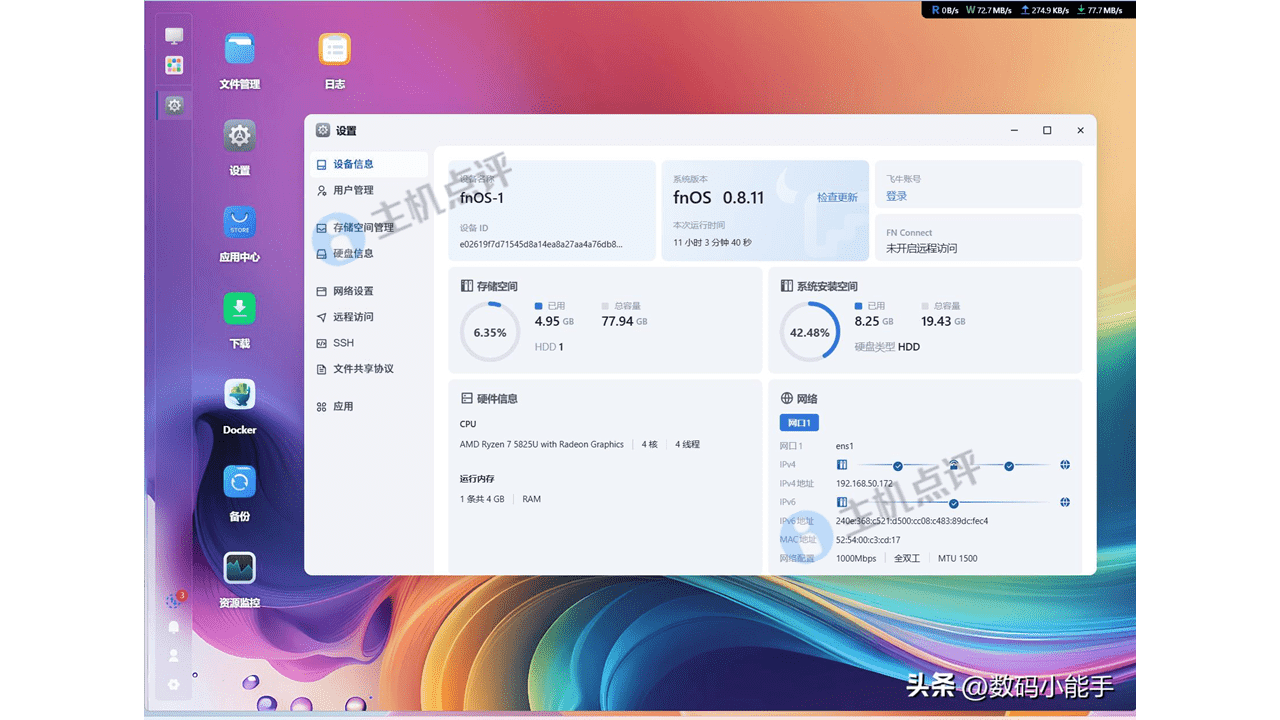The image size is (1280, 720).
Task: Click the notification bell in the left dock
Action: click(x=174, y=627)
